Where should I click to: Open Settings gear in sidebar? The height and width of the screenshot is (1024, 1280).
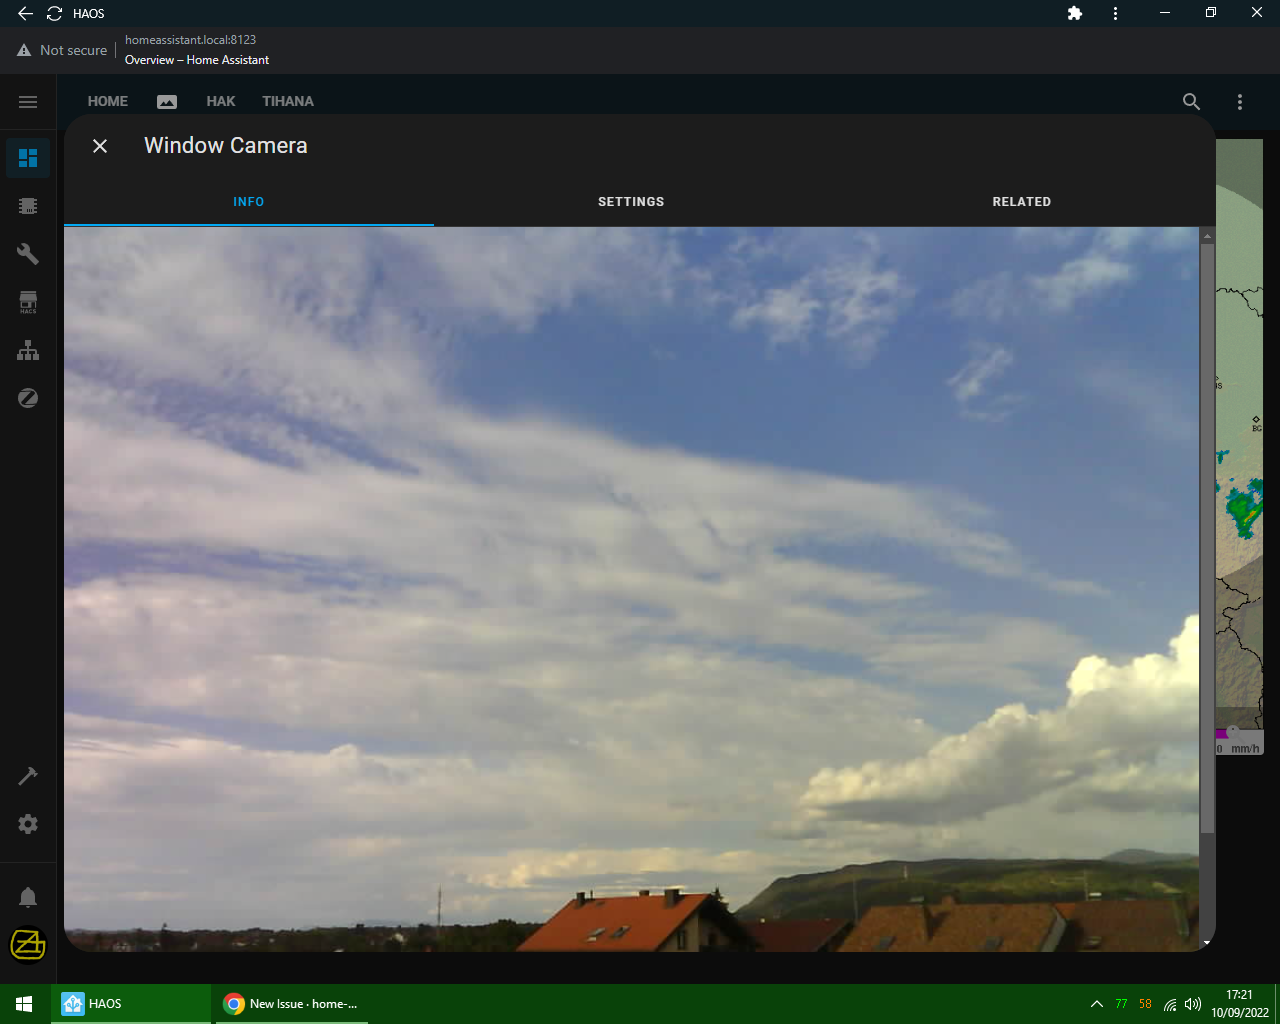pos(28,824)
